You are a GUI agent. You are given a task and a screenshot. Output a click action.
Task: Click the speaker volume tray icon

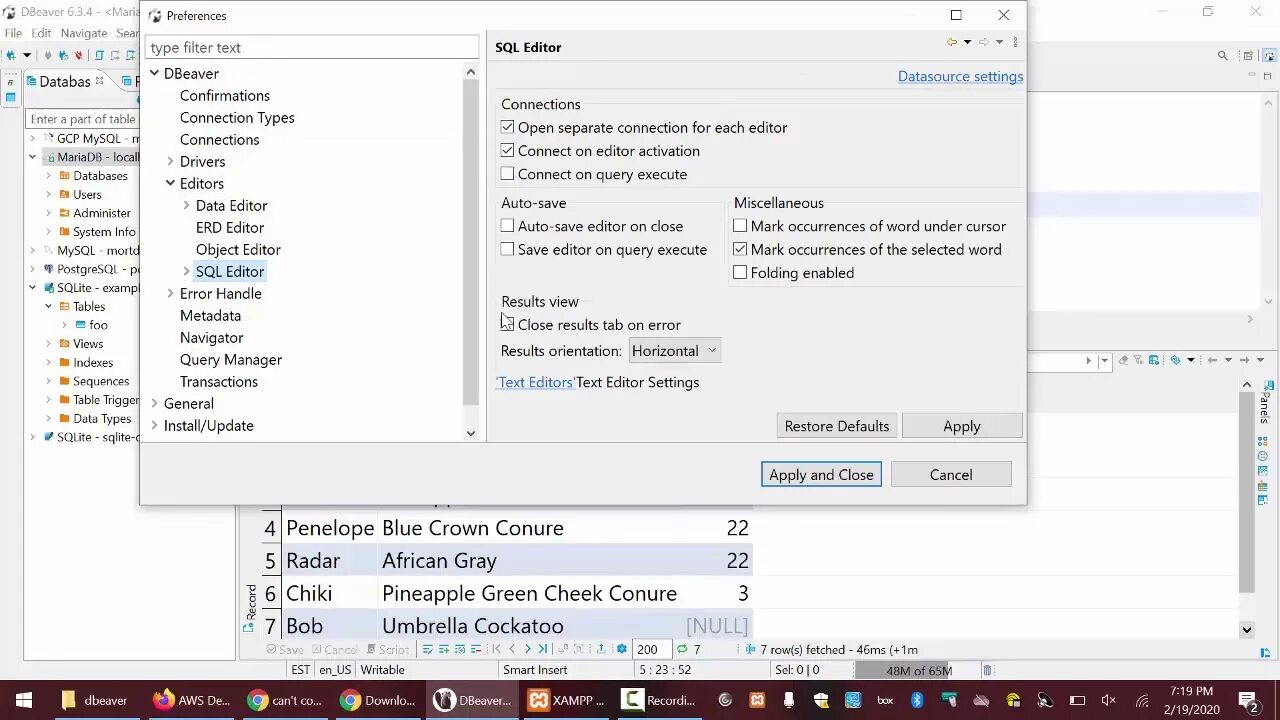pyautogui.click(x=1108, y=700)
